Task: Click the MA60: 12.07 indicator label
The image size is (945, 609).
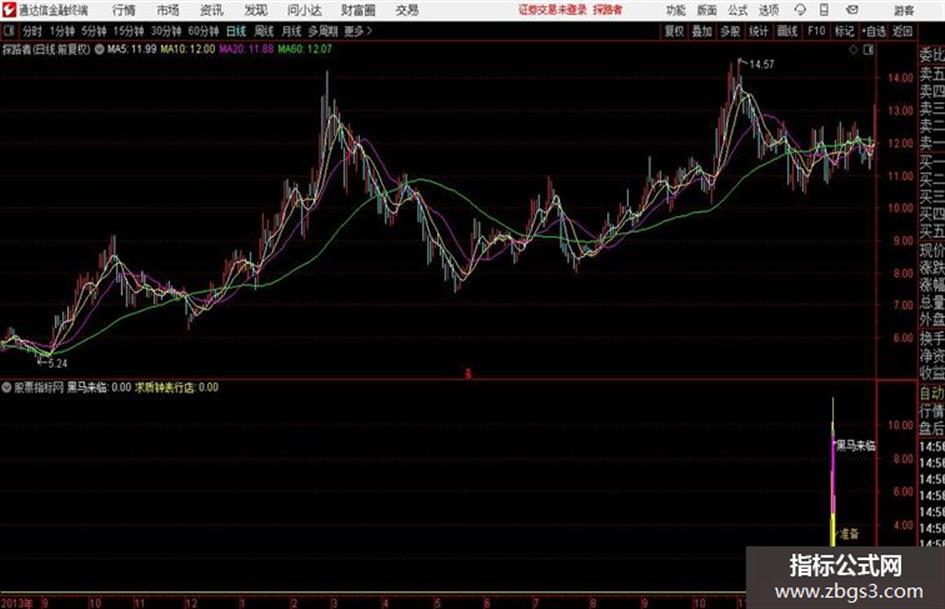Action: [305, 49]
